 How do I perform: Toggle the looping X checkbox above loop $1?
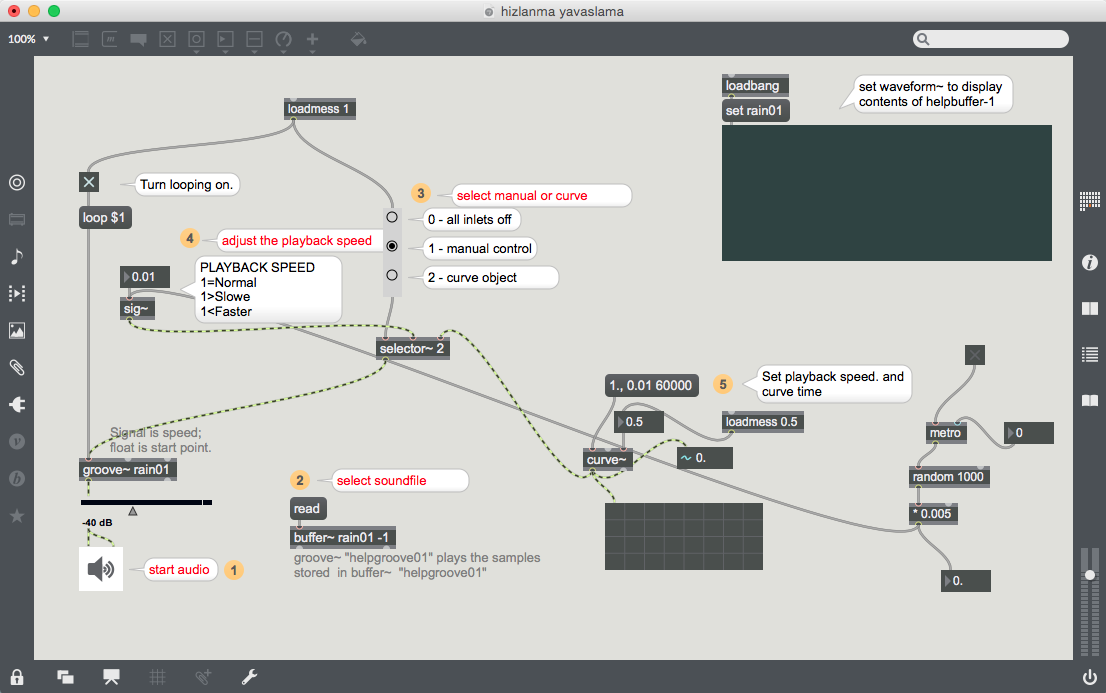coord(90,182)
